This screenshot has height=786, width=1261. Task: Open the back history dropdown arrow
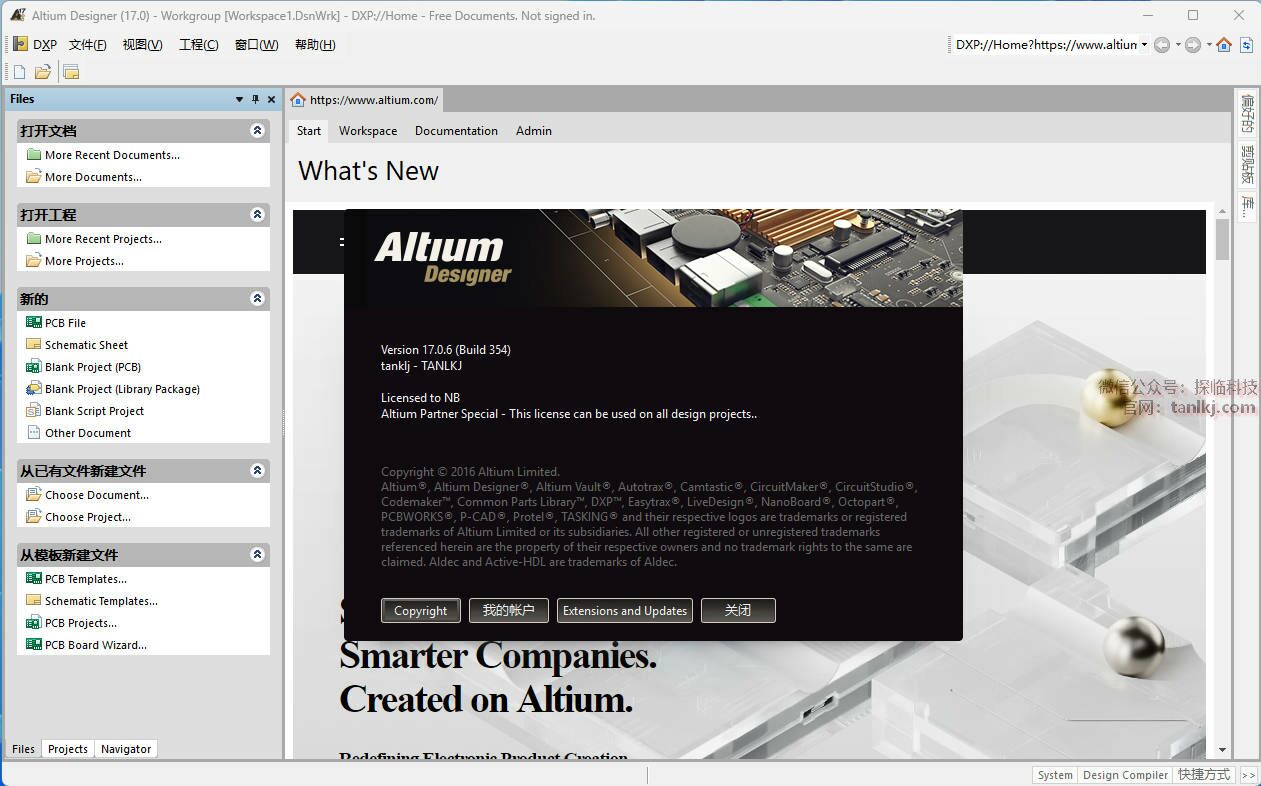point(1177,45)
